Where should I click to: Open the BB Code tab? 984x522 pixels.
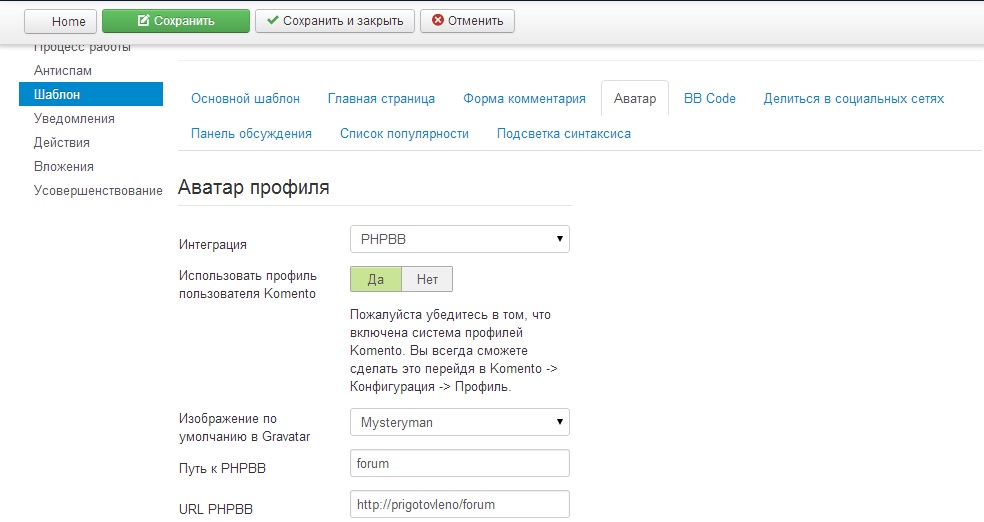click(x=709, y=99)
